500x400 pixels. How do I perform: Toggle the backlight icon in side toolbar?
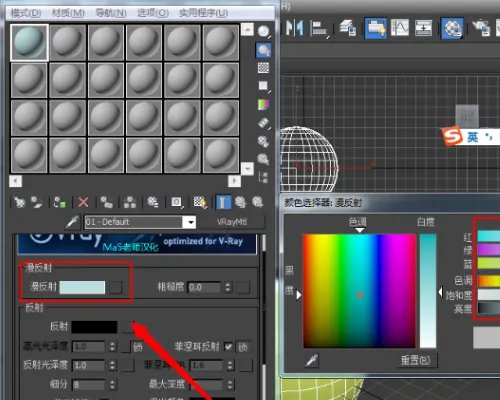pos(264,50)
